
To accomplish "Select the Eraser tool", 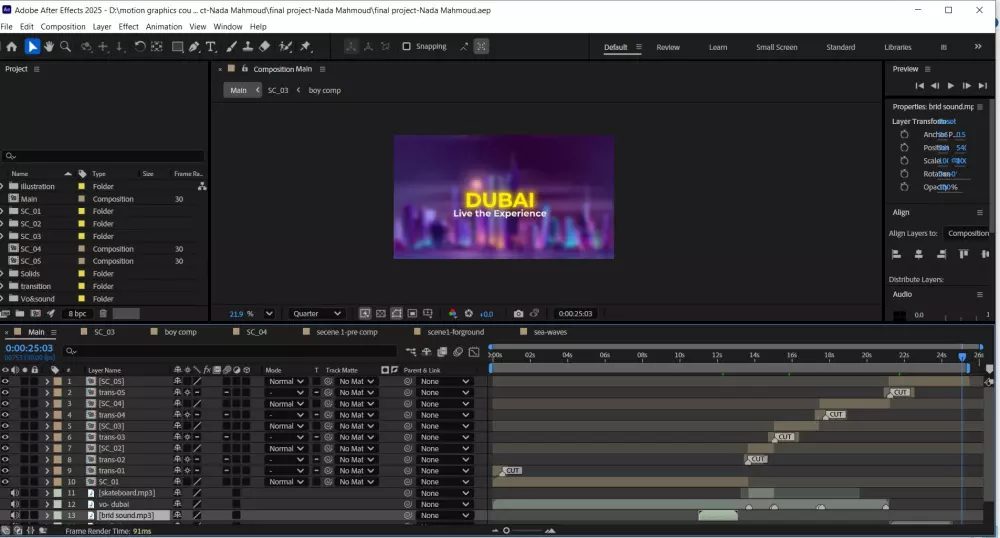I will (264, 47).
